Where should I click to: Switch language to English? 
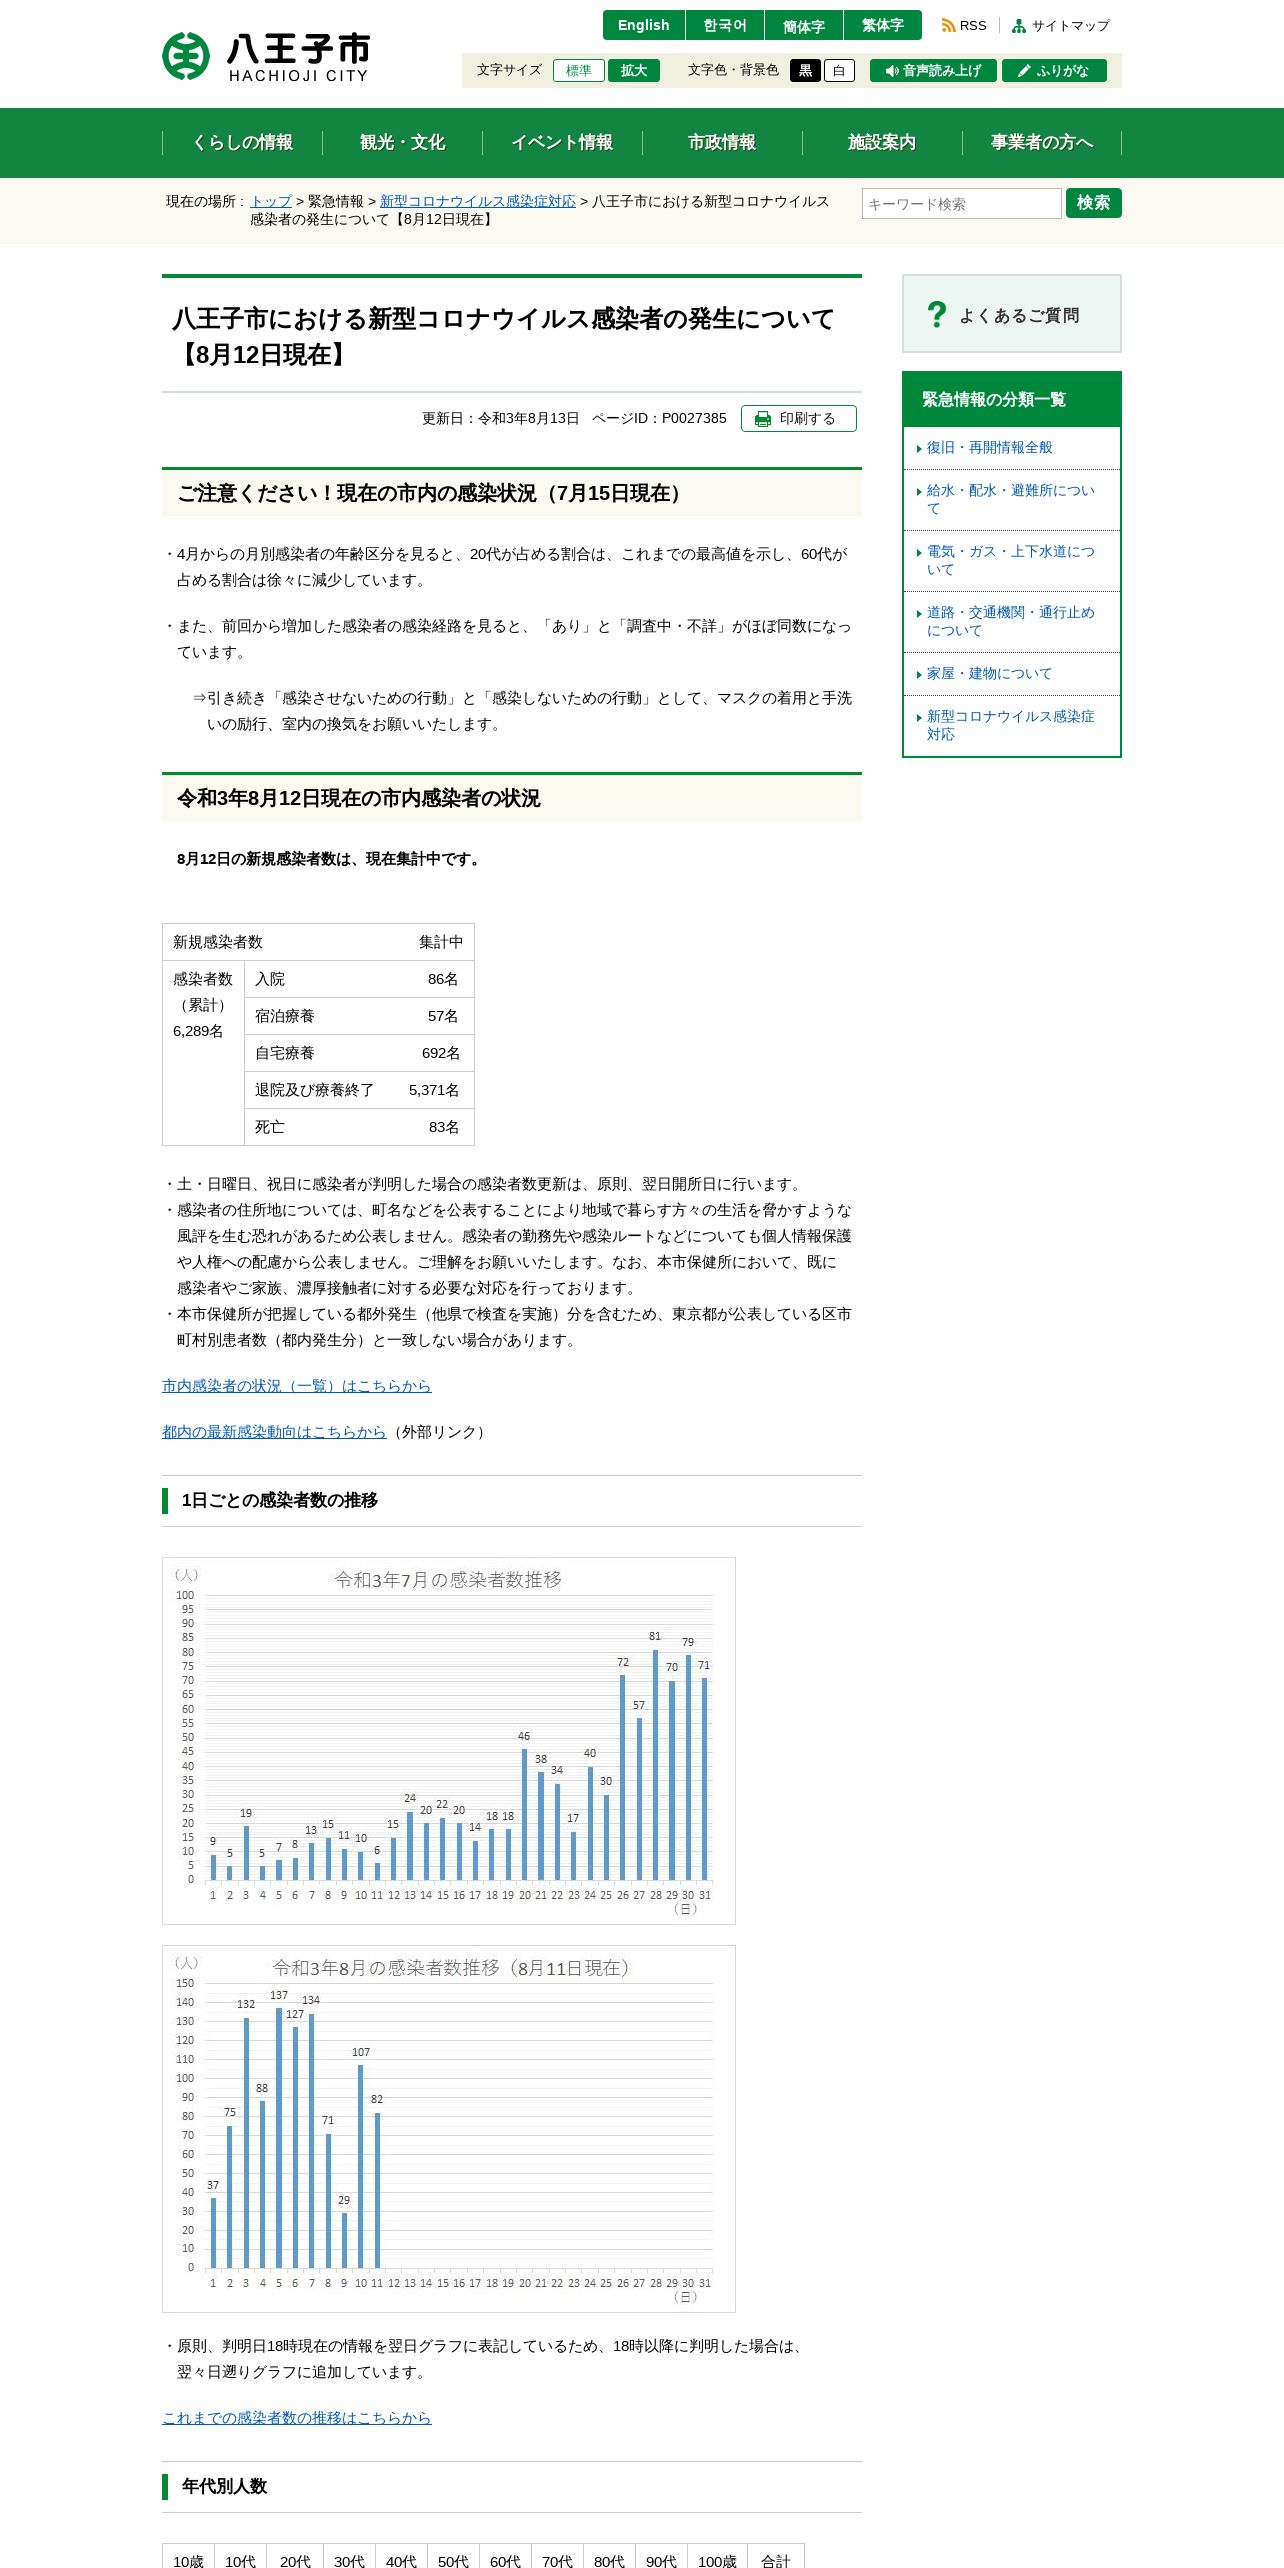pos(643,25)
